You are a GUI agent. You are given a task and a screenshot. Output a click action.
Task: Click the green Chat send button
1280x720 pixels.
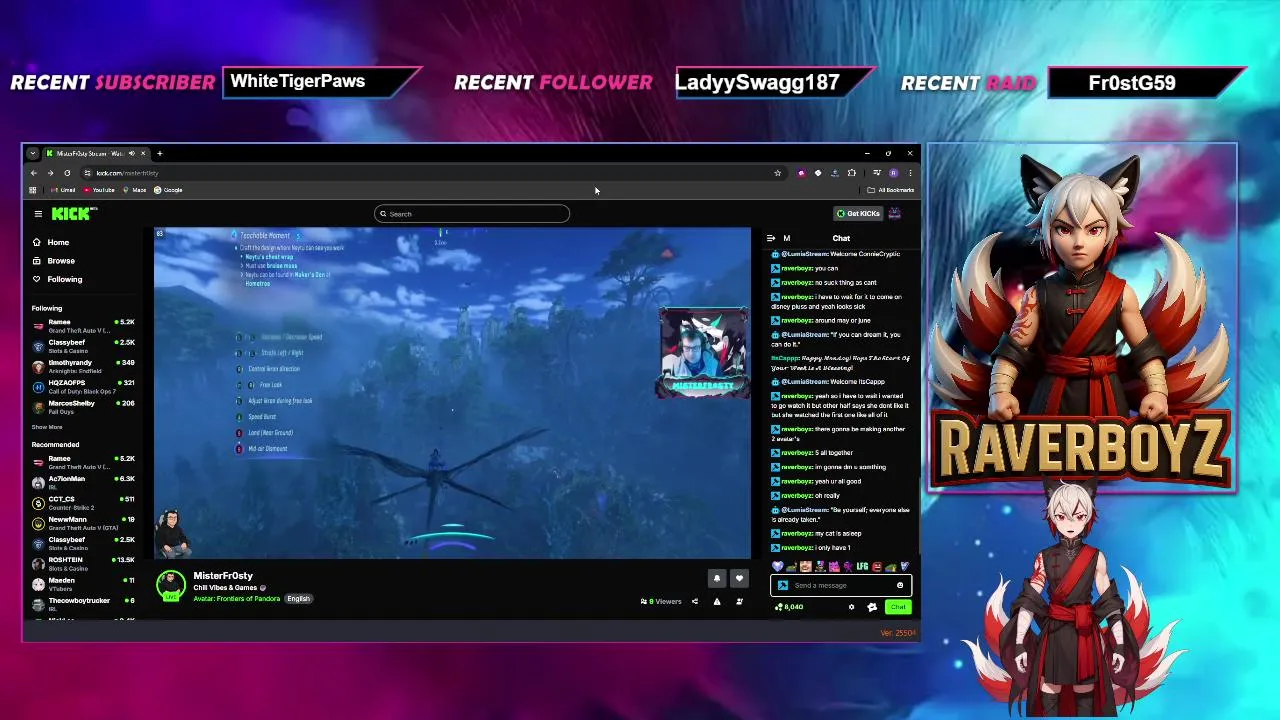(x=897, y=607)
